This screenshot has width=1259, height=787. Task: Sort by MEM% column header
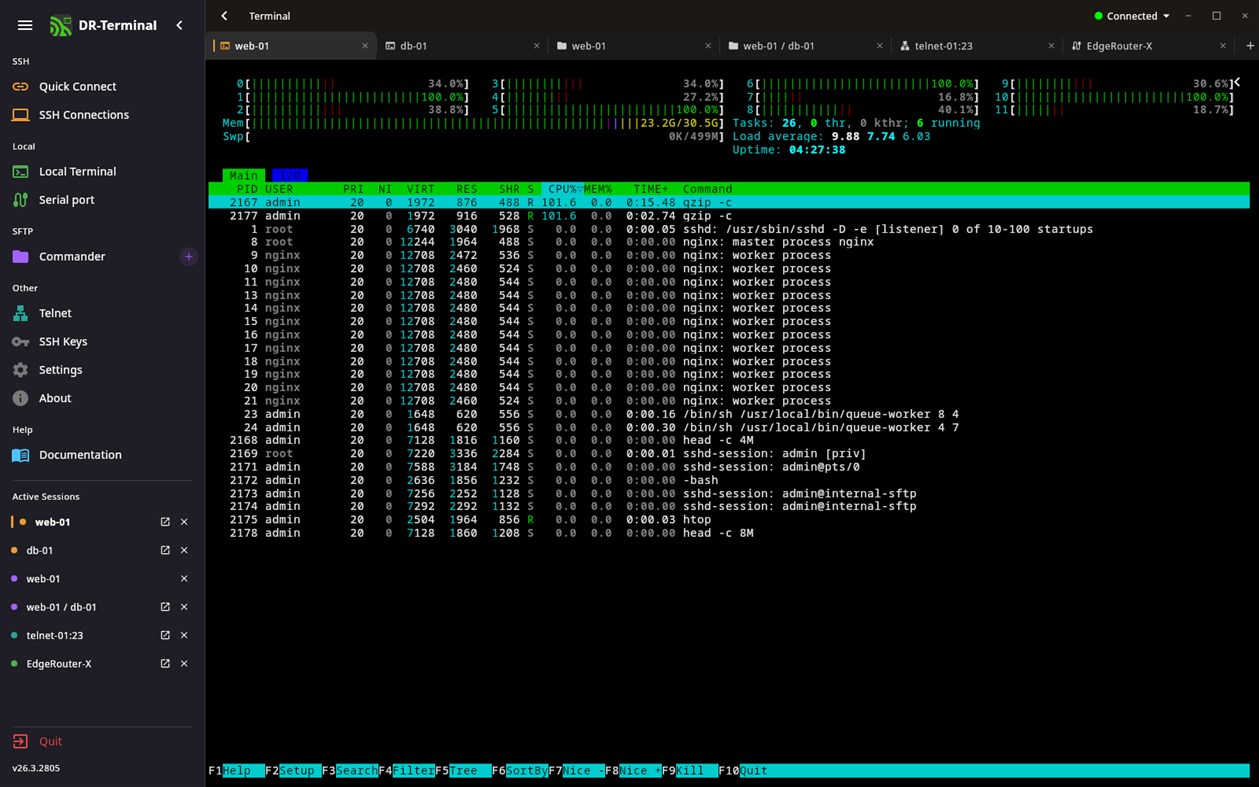(x=598, y=189)
